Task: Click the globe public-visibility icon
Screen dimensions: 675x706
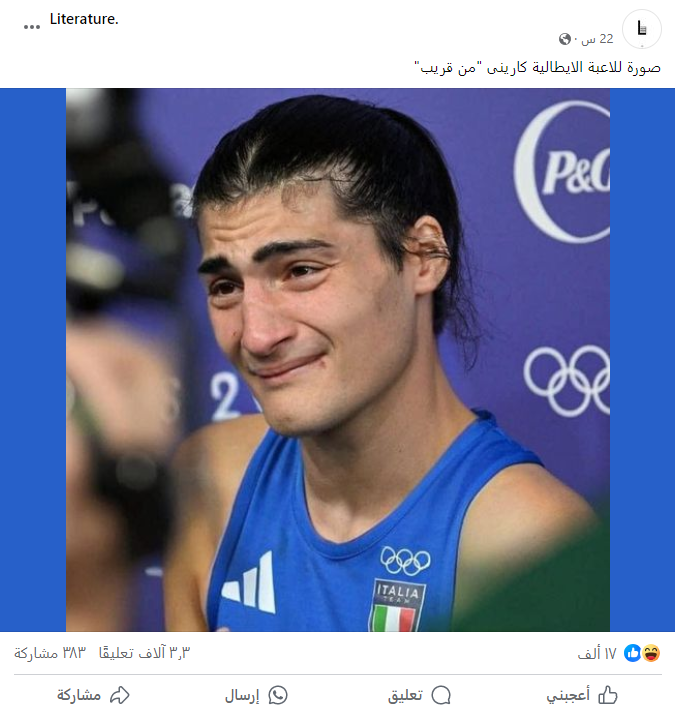Action: [x=565, y=39]
